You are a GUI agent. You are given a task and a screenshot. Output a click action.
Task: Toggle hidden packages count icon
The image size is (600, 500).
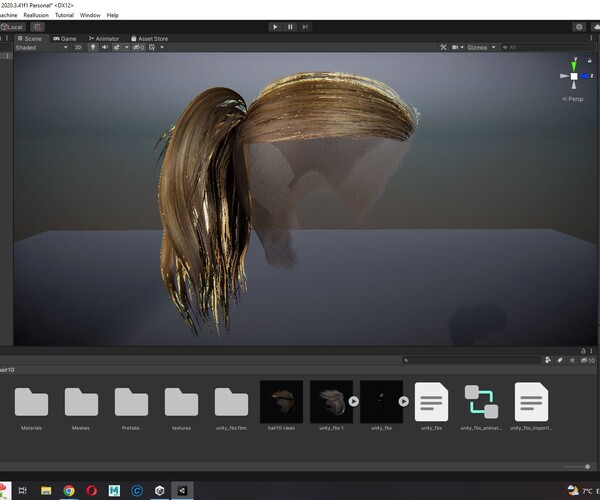588,360
